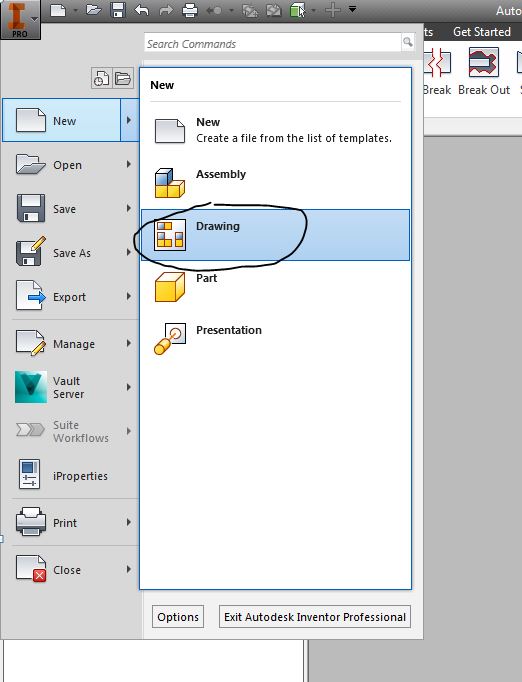522x682 pixels.
Task: Create a new Assembly file
Action: [x=275, y=183]
